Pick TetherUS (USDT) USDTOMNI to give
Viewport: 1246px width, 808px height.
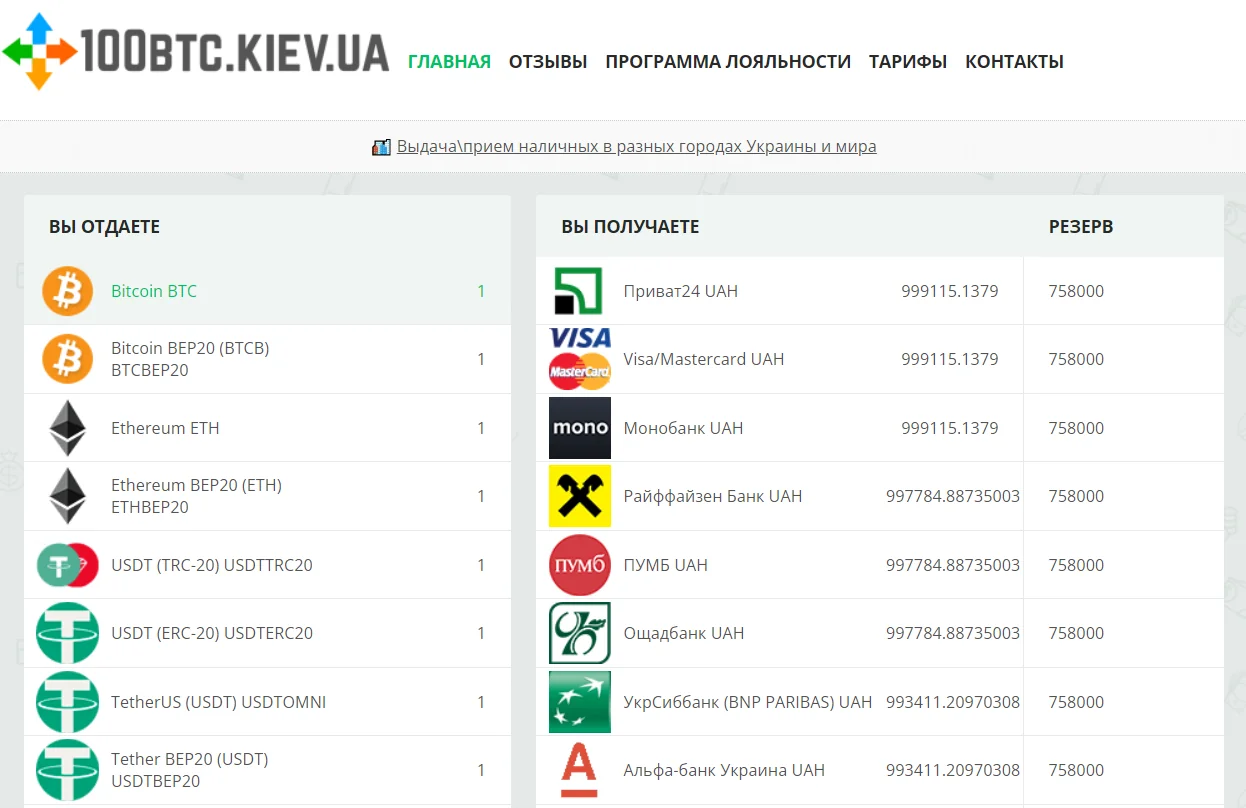267,702
